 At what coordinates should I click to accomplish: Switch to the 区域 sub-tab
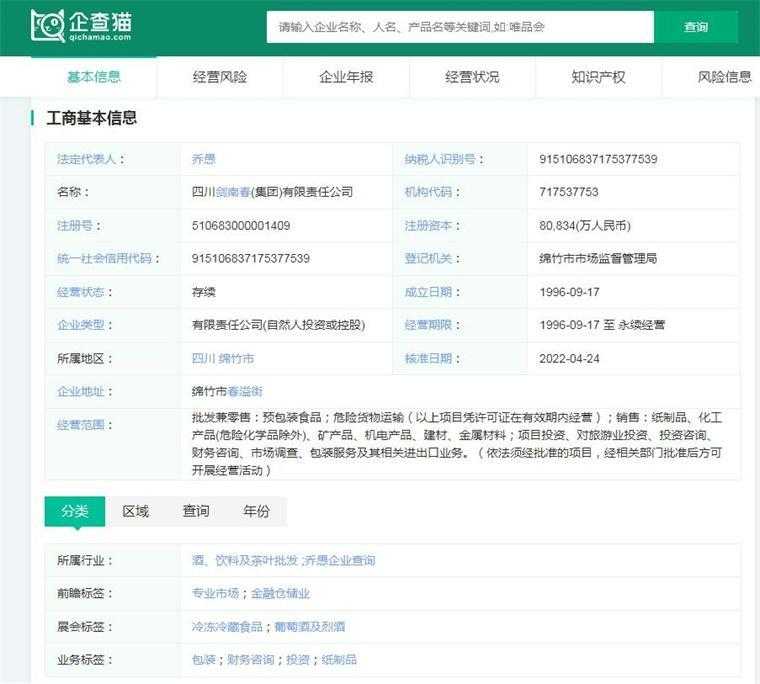(x=135, y=511)
